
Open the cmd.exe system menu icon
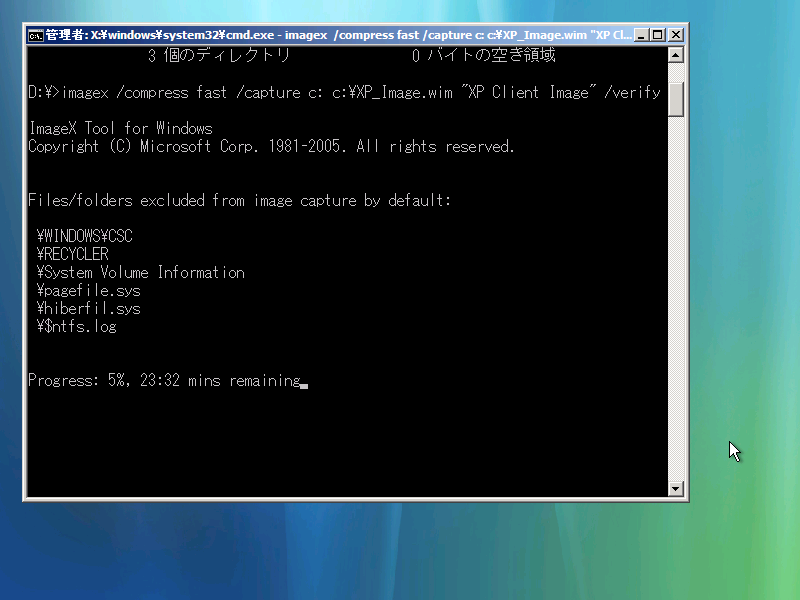coord(35,35)
